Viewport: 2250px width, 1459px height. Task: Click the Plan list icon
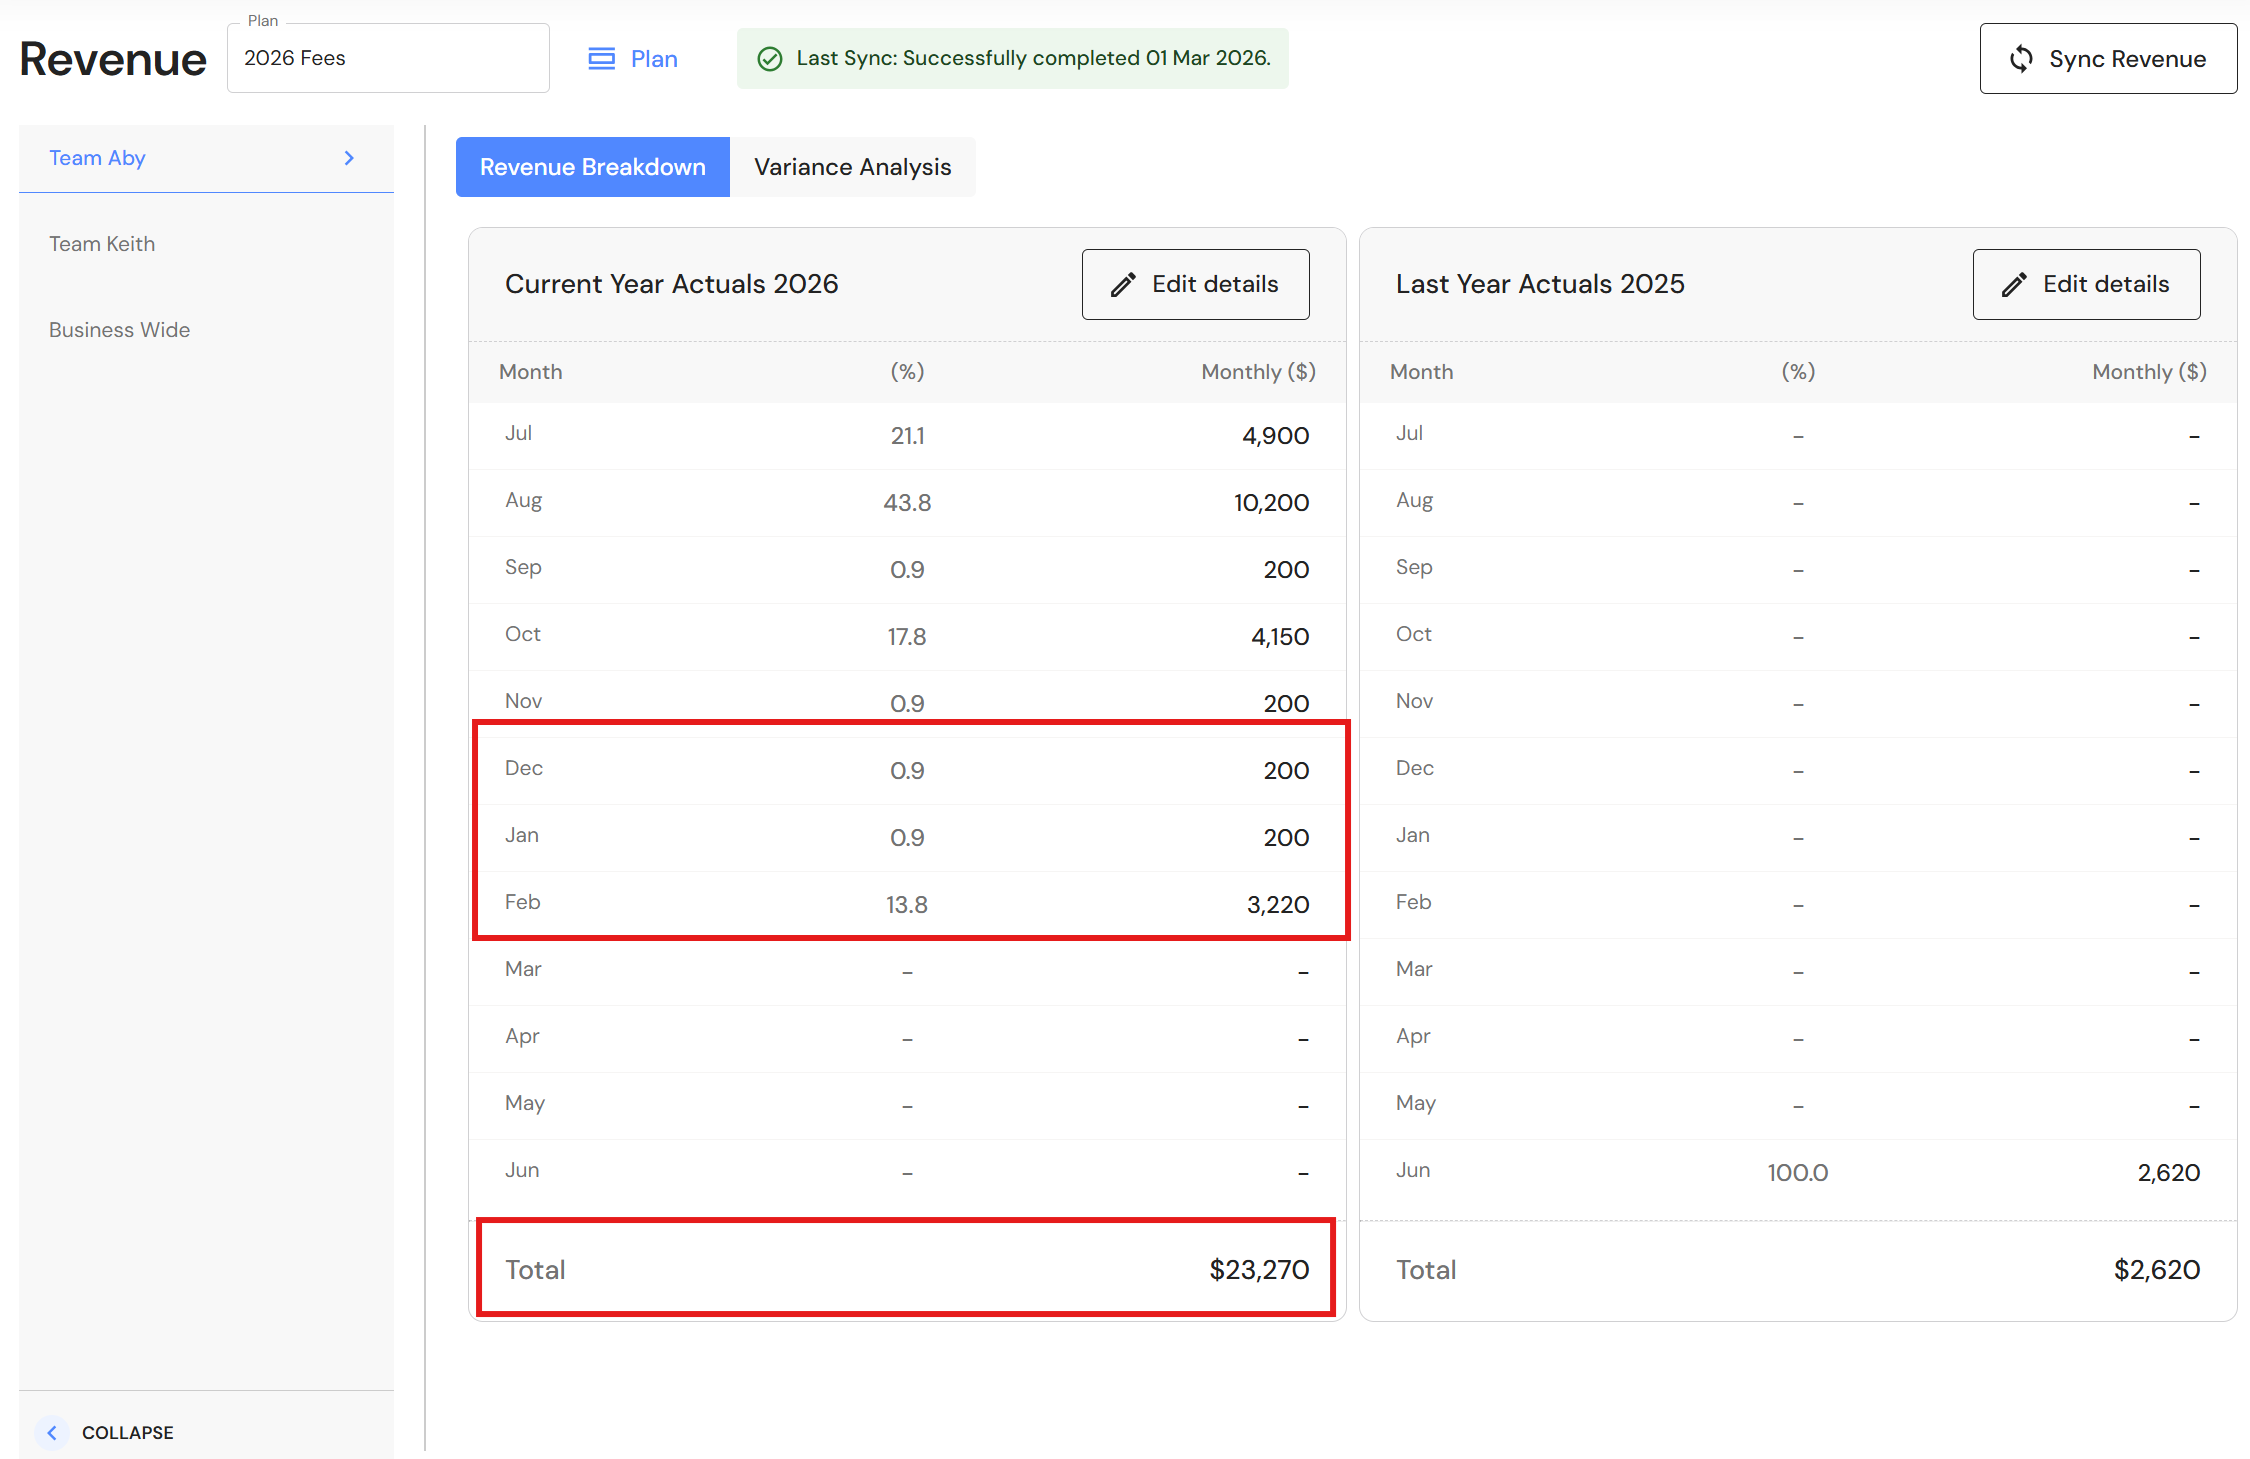point(601,59)
